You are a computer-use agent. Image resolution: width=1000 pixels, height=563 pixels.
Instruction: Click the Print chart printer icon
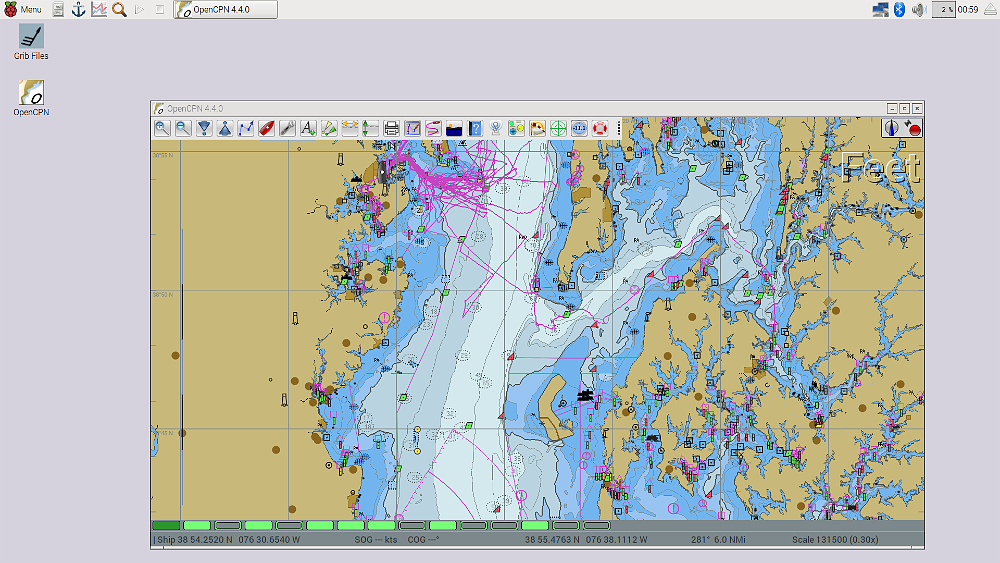392,128
